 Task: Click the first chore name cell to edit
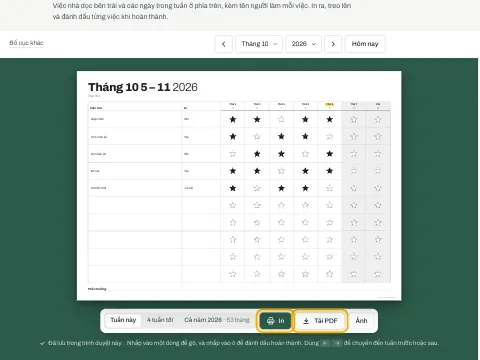point(135,119)
